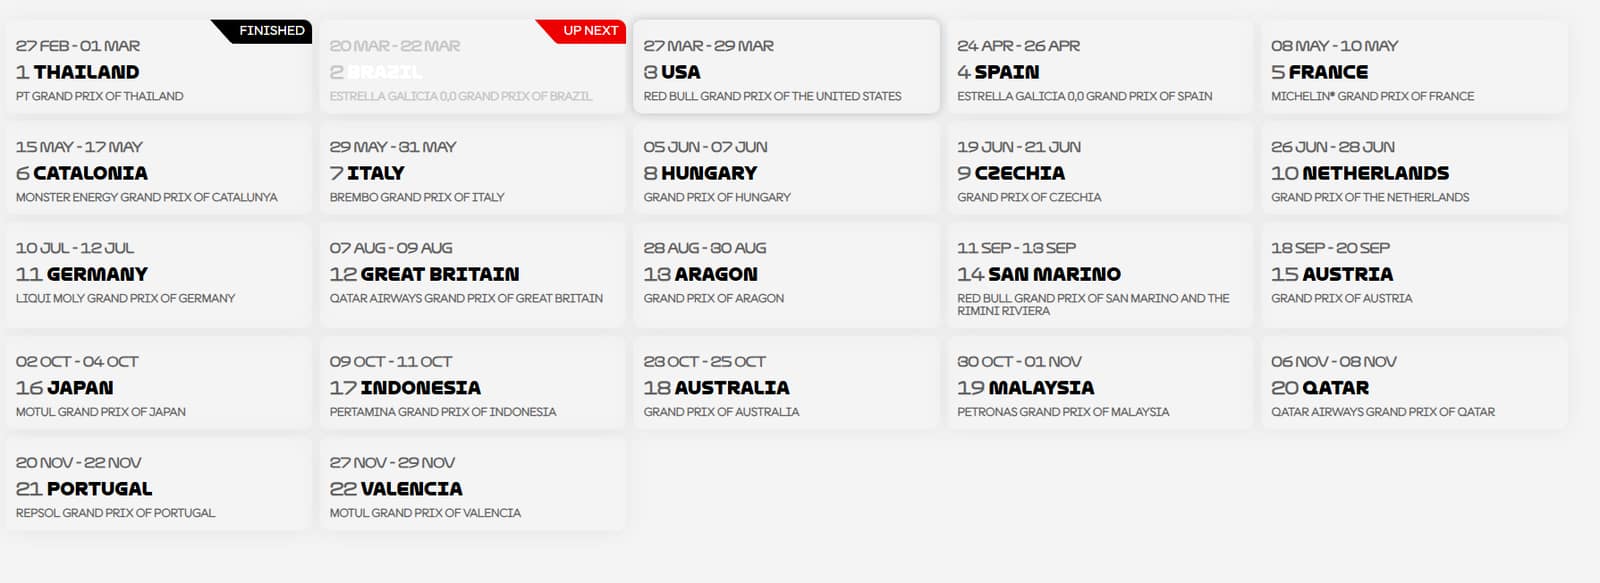Open the France Michelin Grand Prix
Image resolution: width=1600 pixels, height=583 pixels.
pyautogui.click(x=1414, y=70)
